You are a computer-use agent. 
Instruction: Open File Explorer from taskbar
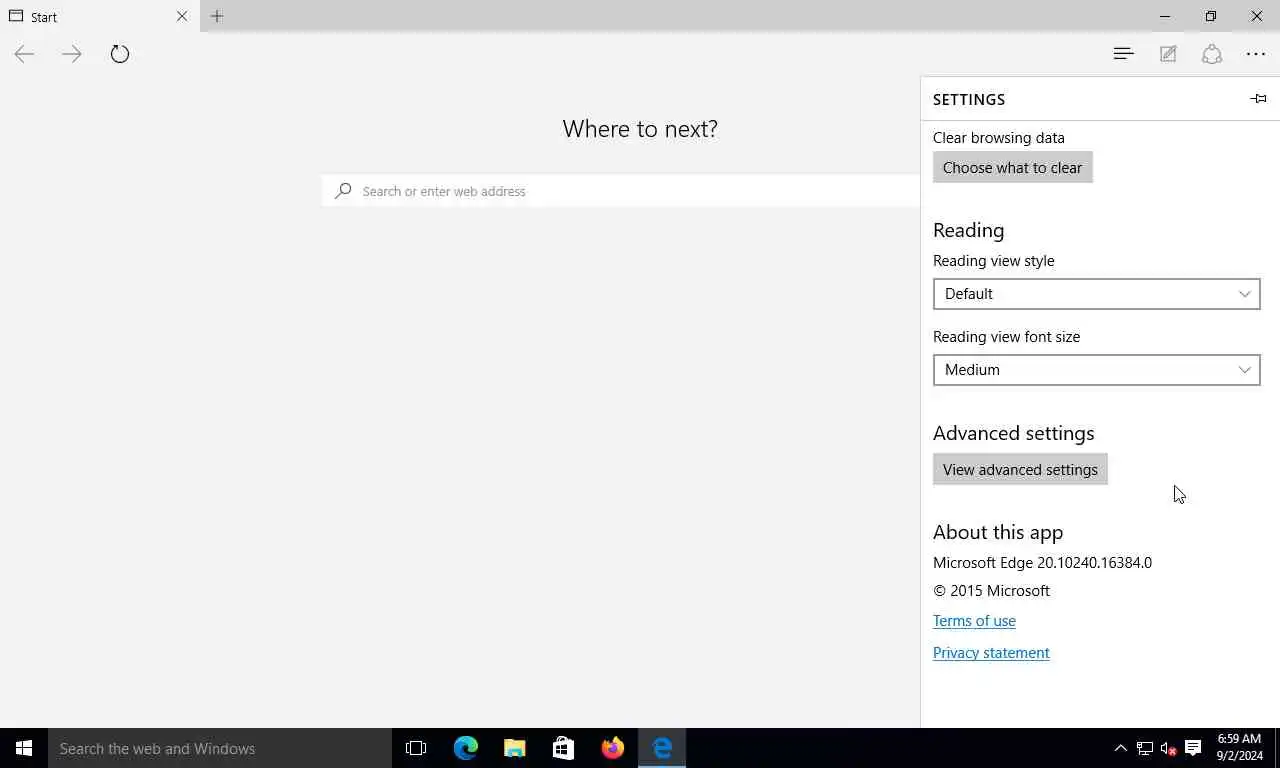coord(514,748)
